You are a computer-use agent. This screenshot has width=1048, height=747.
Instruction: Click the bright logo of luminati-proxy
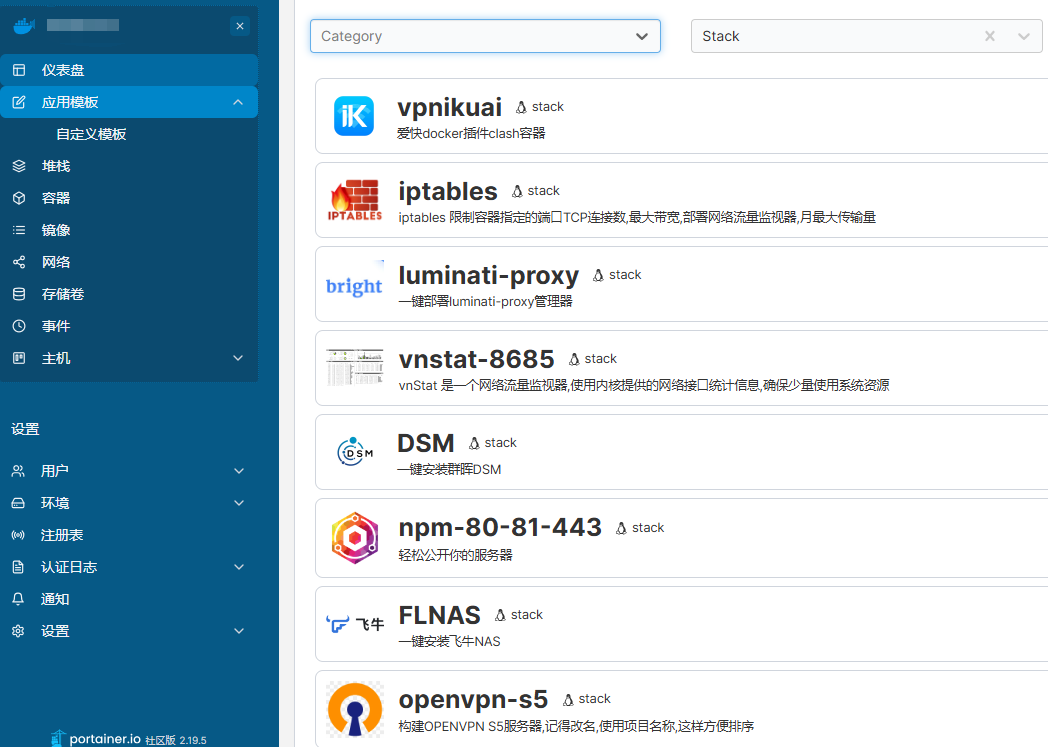pos(354,286)
